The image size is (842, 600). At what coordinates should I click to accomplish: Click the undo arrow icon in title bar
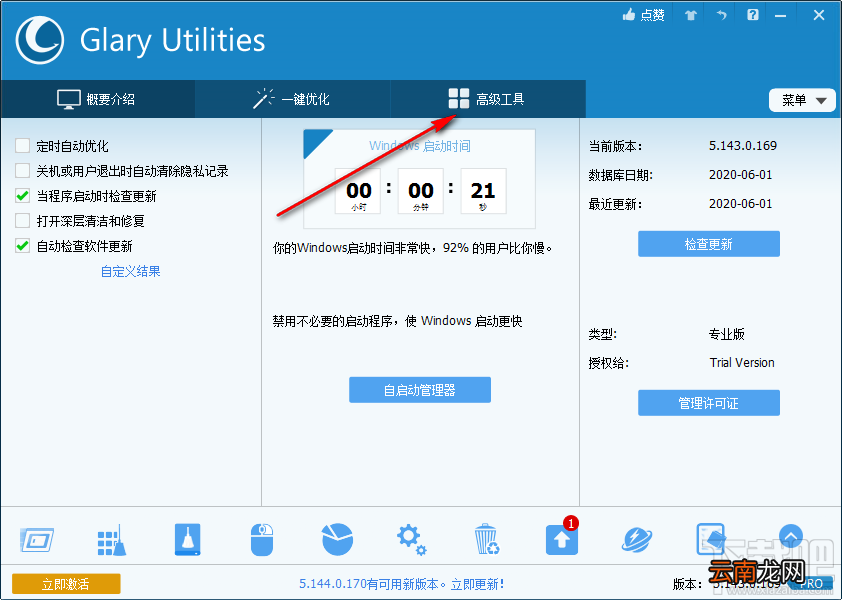click(721, 15)
